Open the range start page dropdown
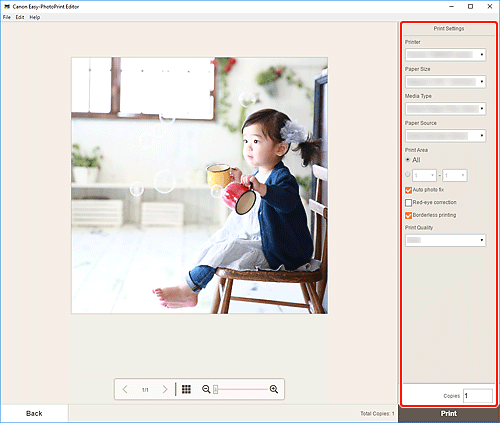This screenshot has height=423, width=500. coord(424,175)
